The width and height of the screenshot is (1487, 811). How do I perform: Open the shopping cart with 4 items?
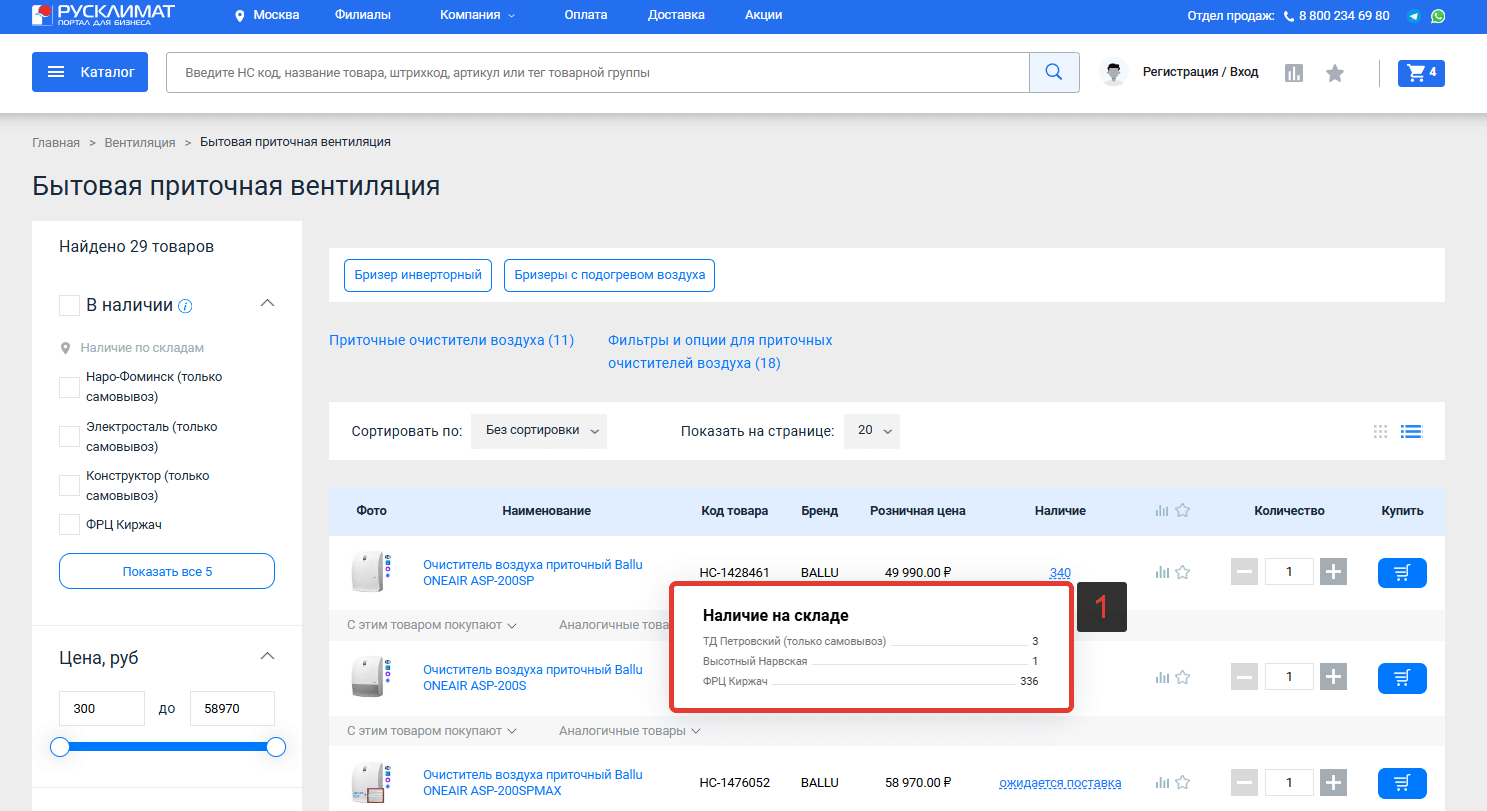coord(1421,73)
